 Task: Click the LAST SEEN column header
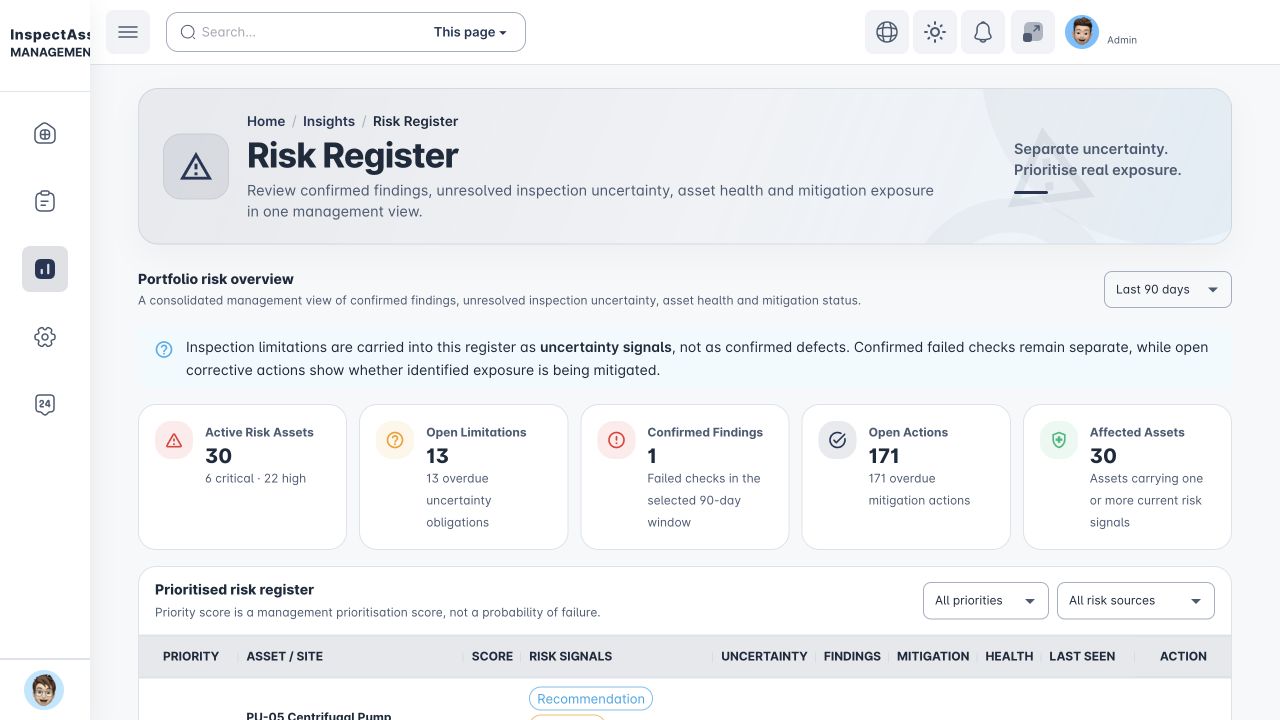[1082, 656]
